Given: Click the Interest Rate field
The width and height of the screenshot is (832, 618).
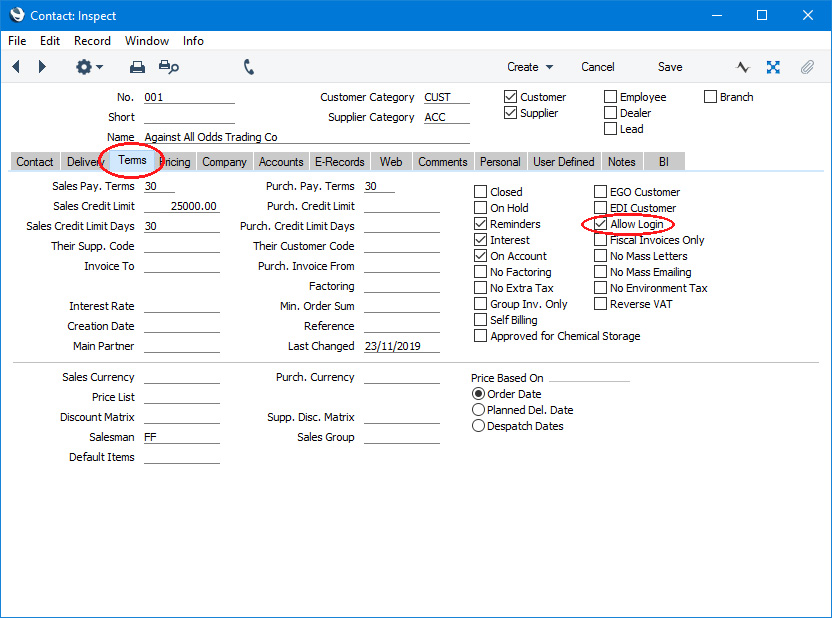Looking at the screenshot, I should tap(181, 306).
